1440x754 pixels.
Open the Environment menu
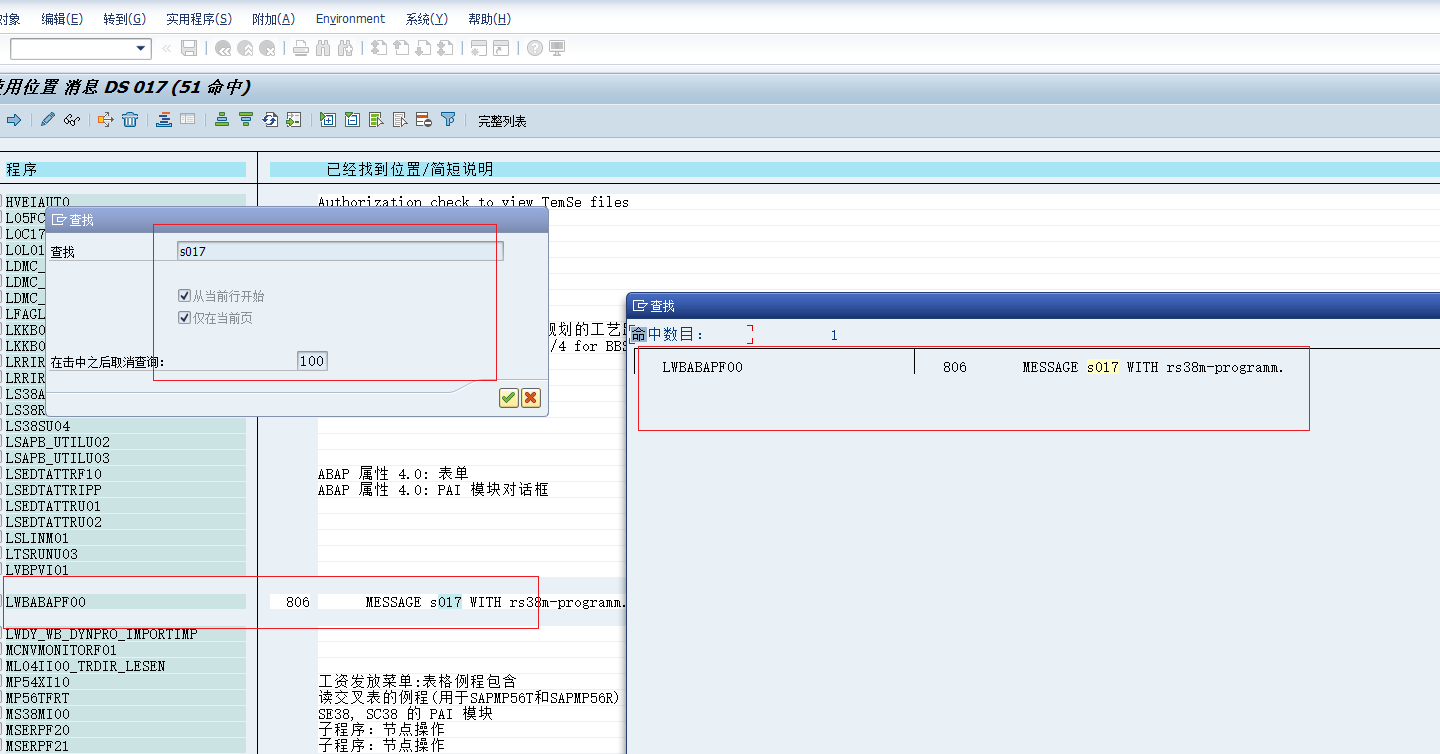tap(350, 19)
